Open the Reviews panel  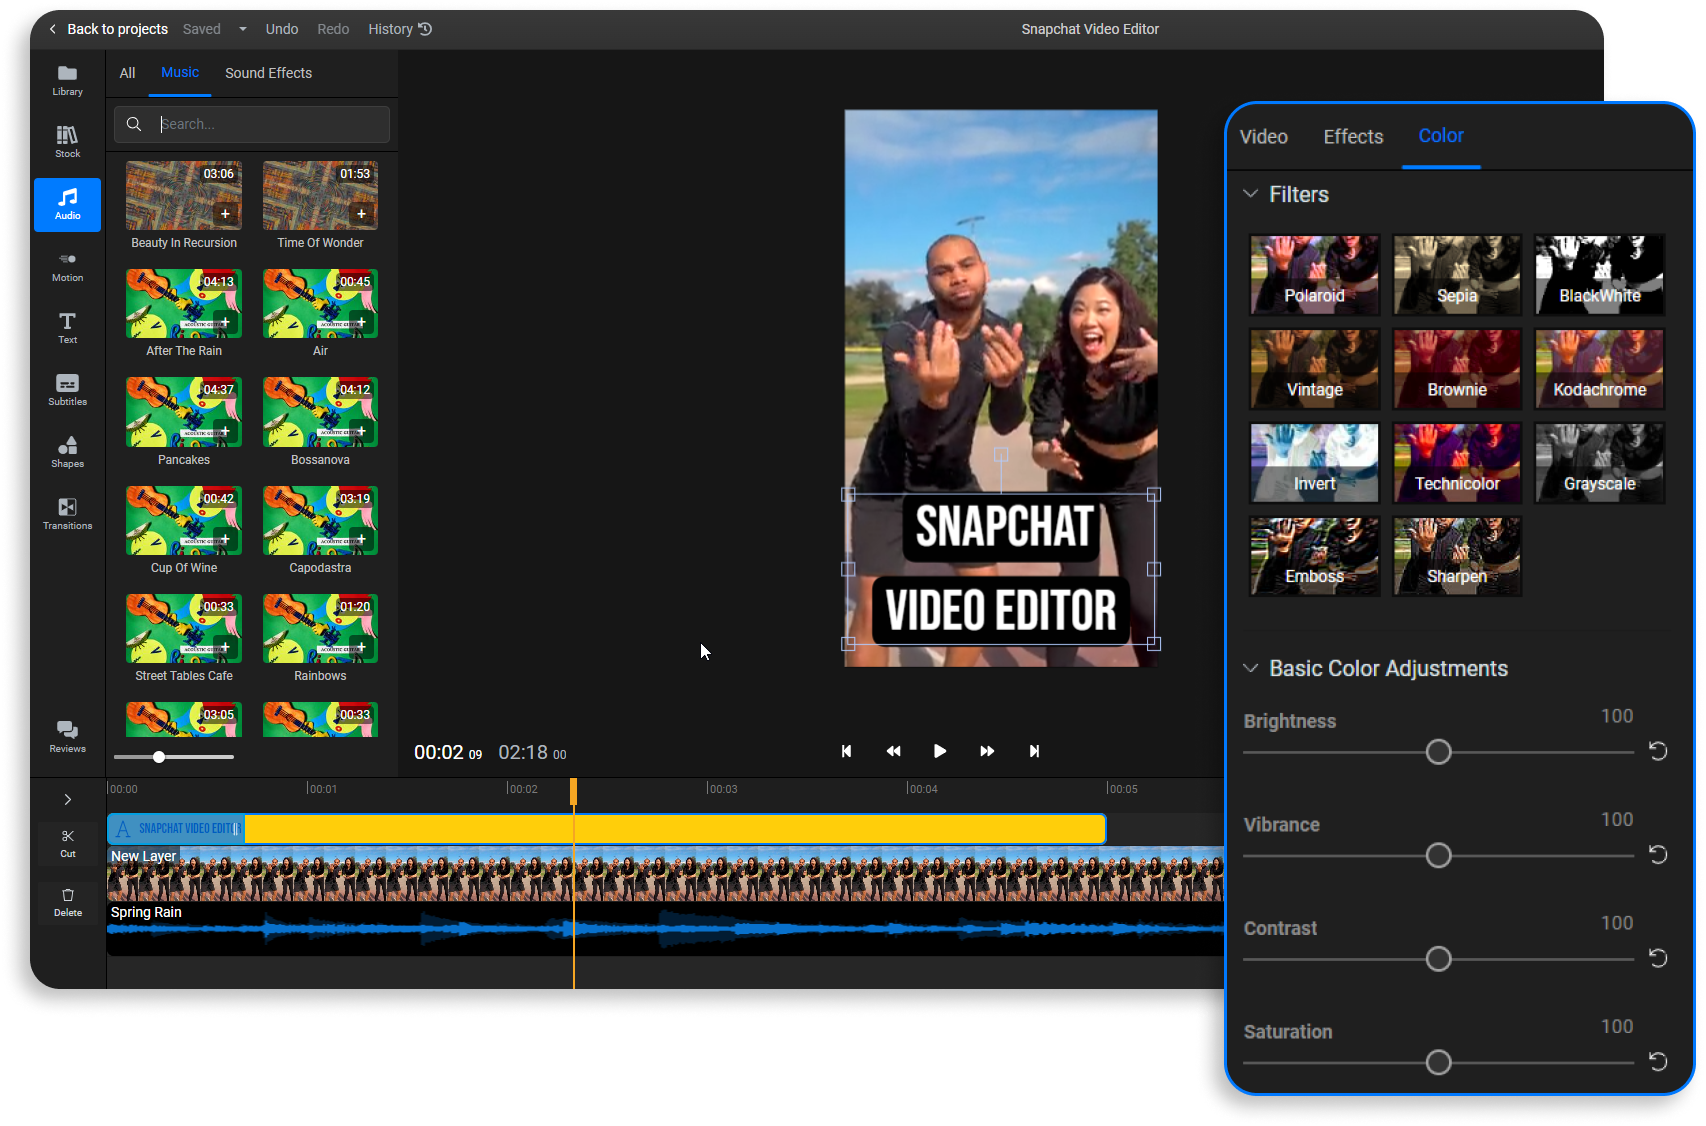click(x=67, y=734)
